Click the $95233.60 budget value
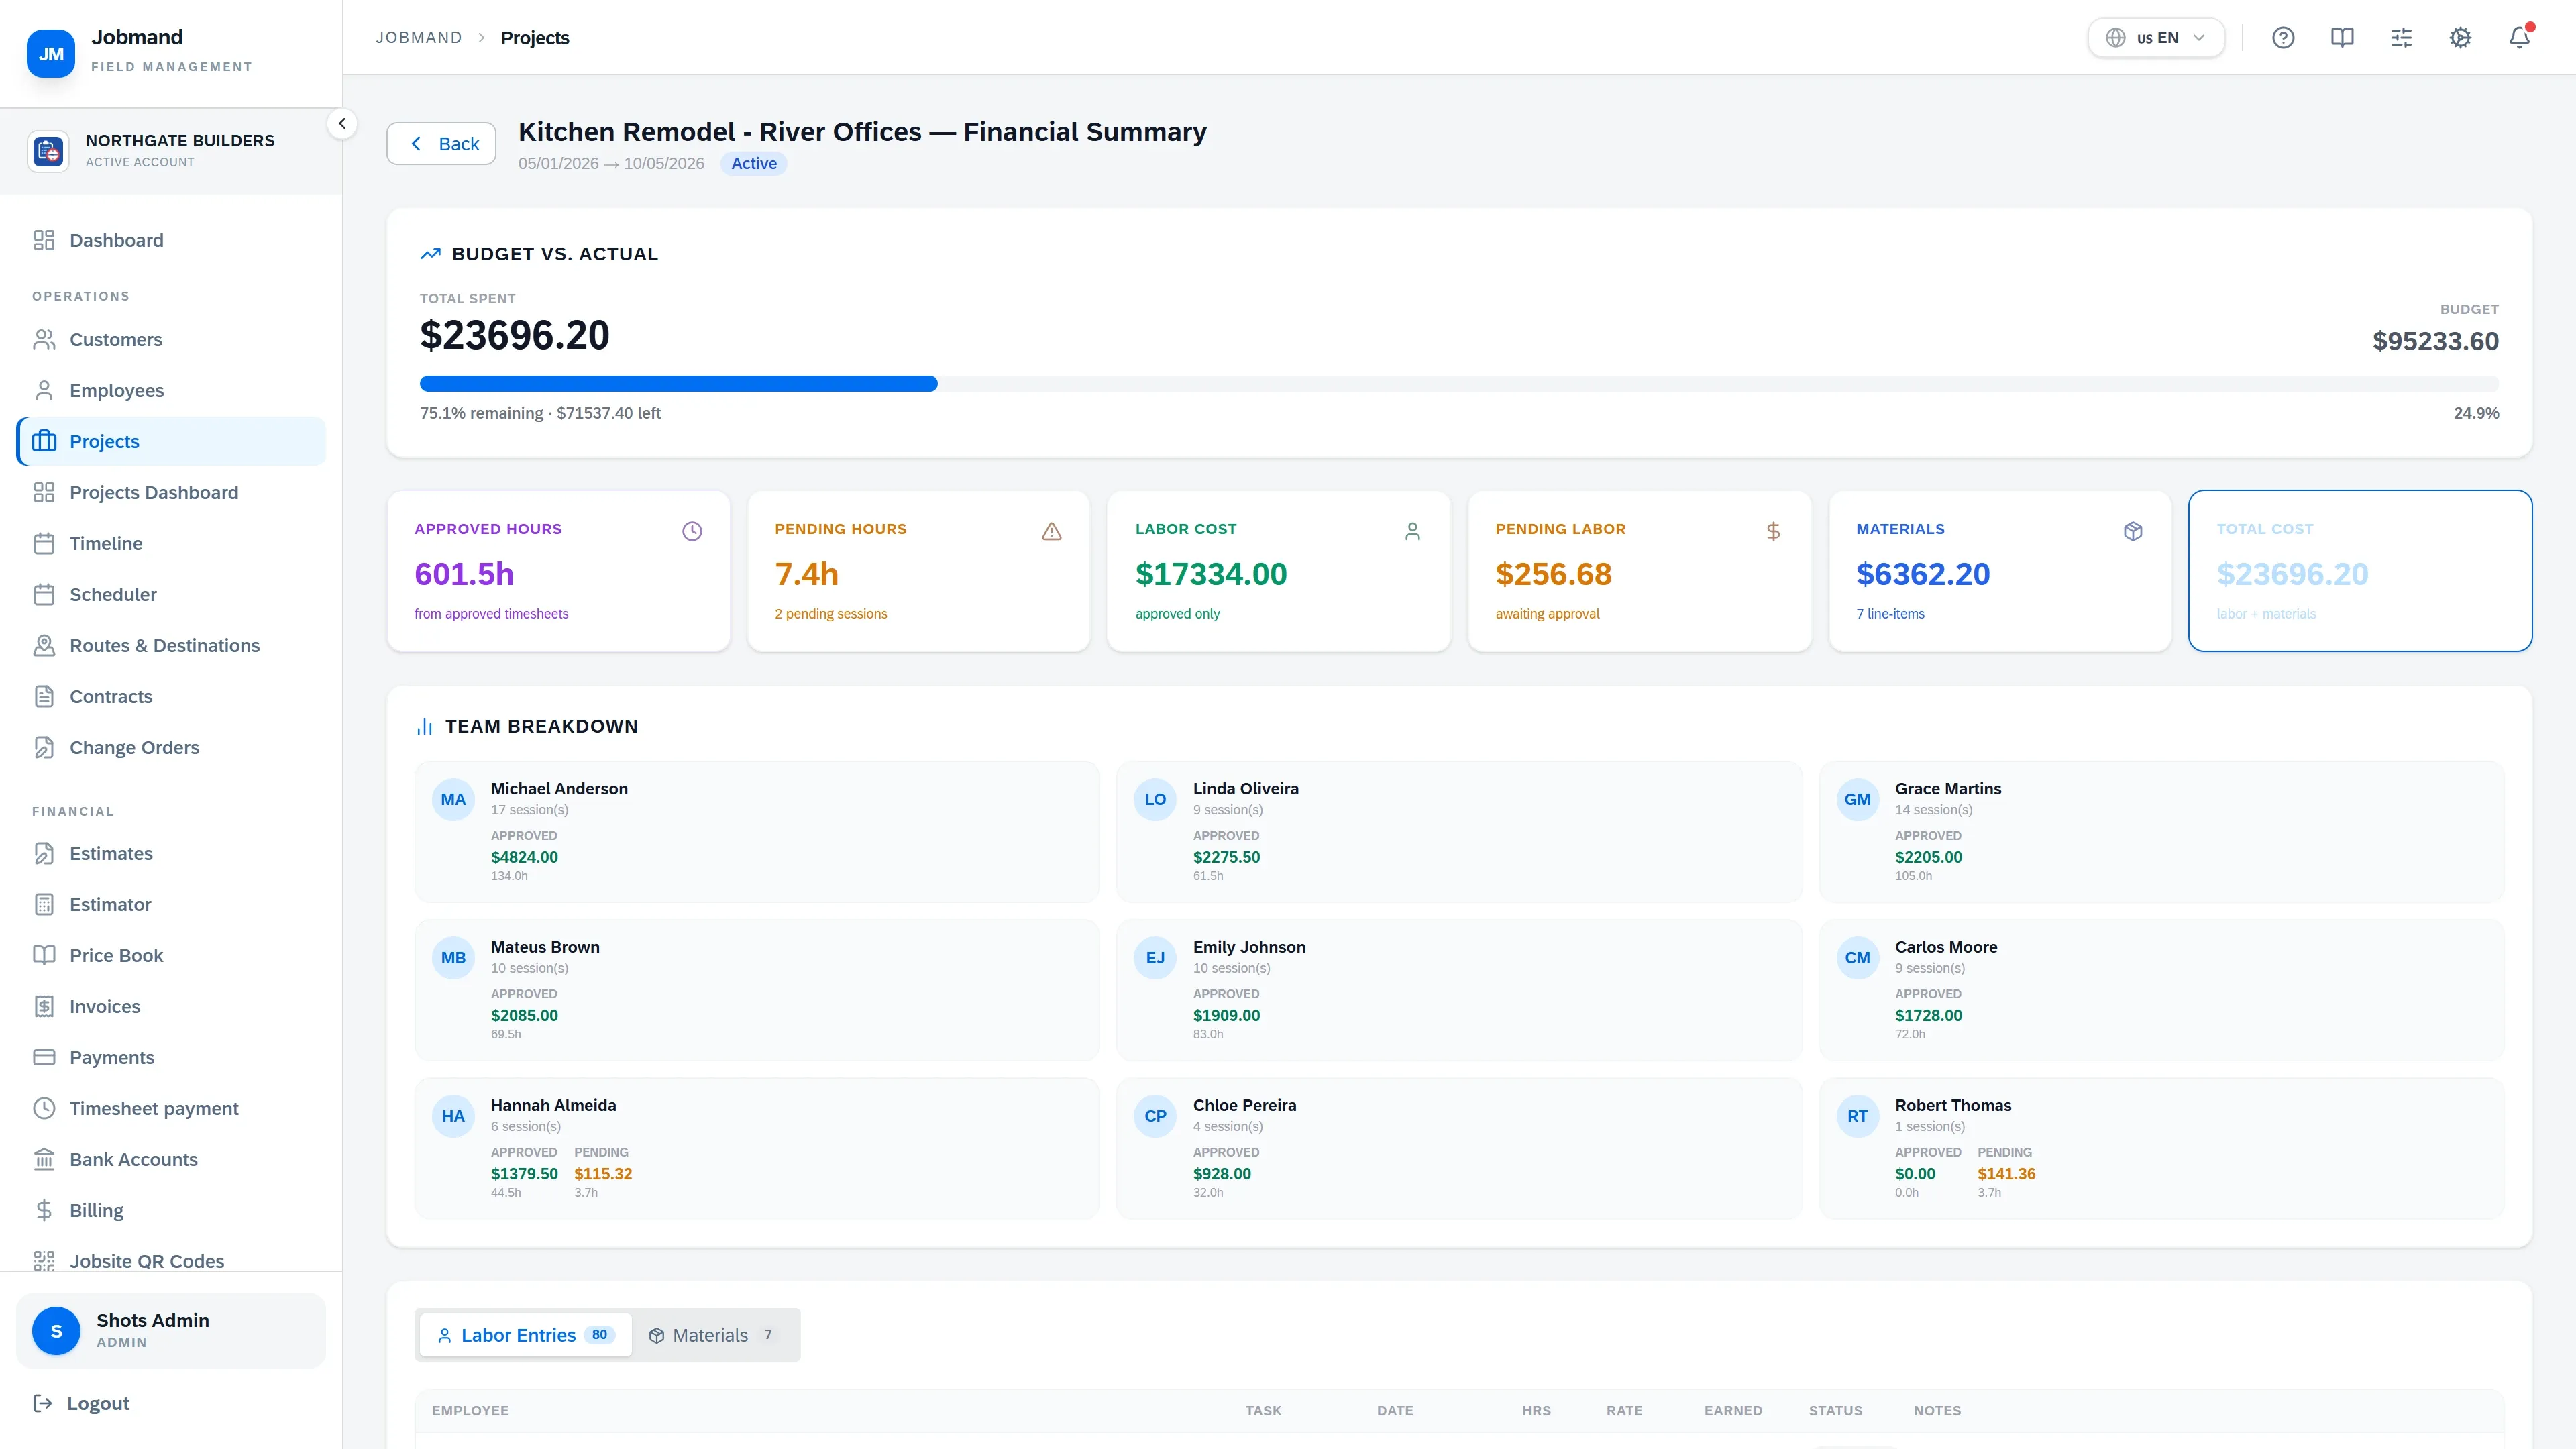Viewport: 2576px width, 1449px height. 2435,341
